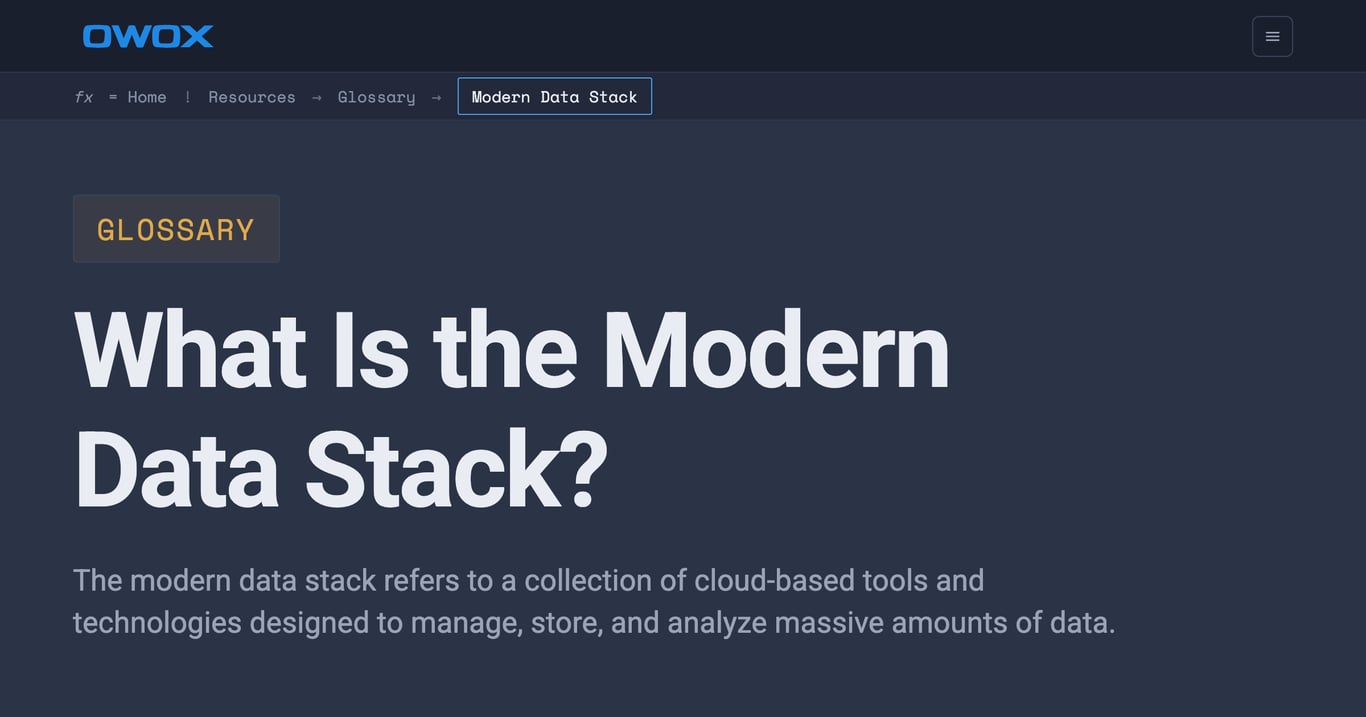This screenshot has height=717, width=1366.
Task: Click the GLOSSARY category badge
Action: [x=176, y=229]
